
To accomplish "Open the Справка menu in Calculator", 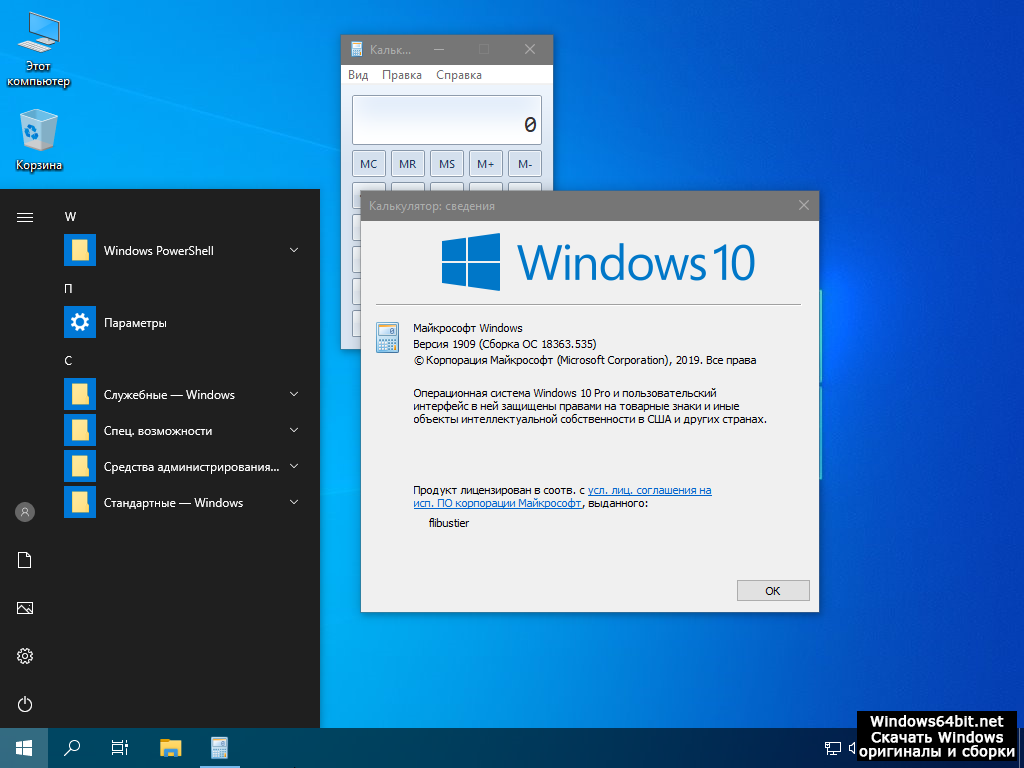I will coord(459,75).
